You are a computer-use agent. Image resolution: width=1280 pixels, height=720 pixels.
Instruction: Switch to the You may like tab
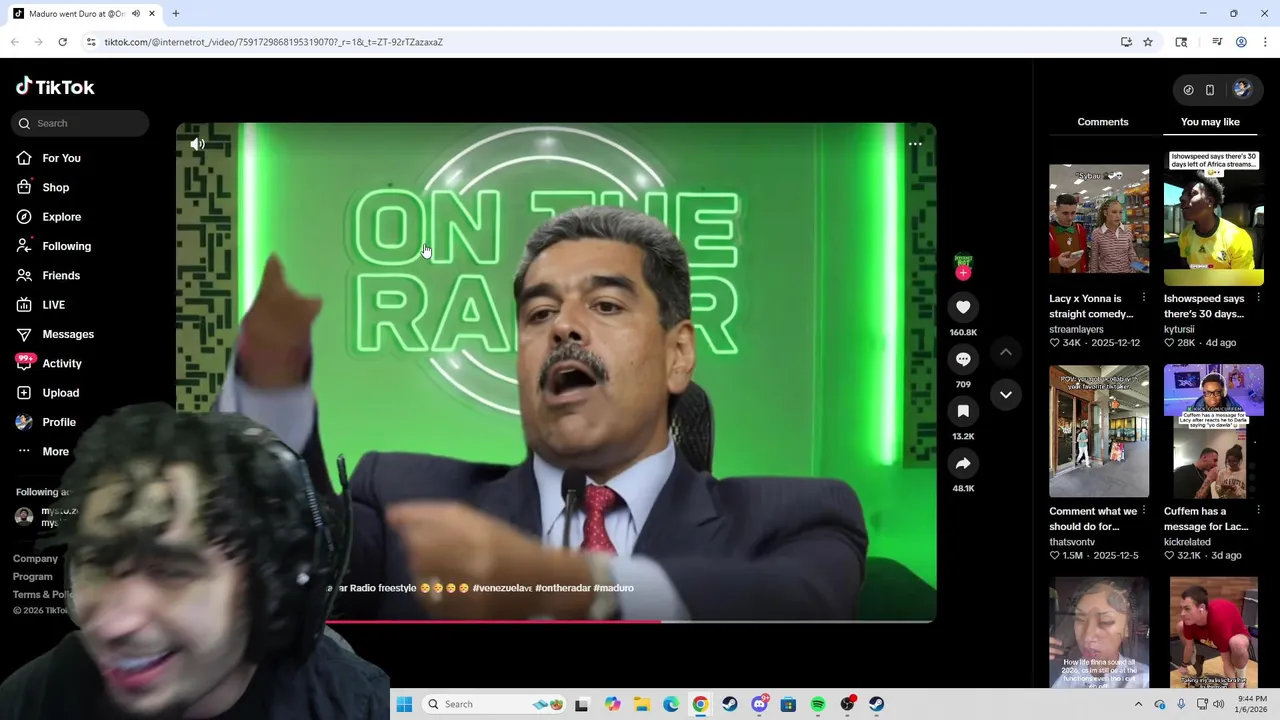point(1210,122)
